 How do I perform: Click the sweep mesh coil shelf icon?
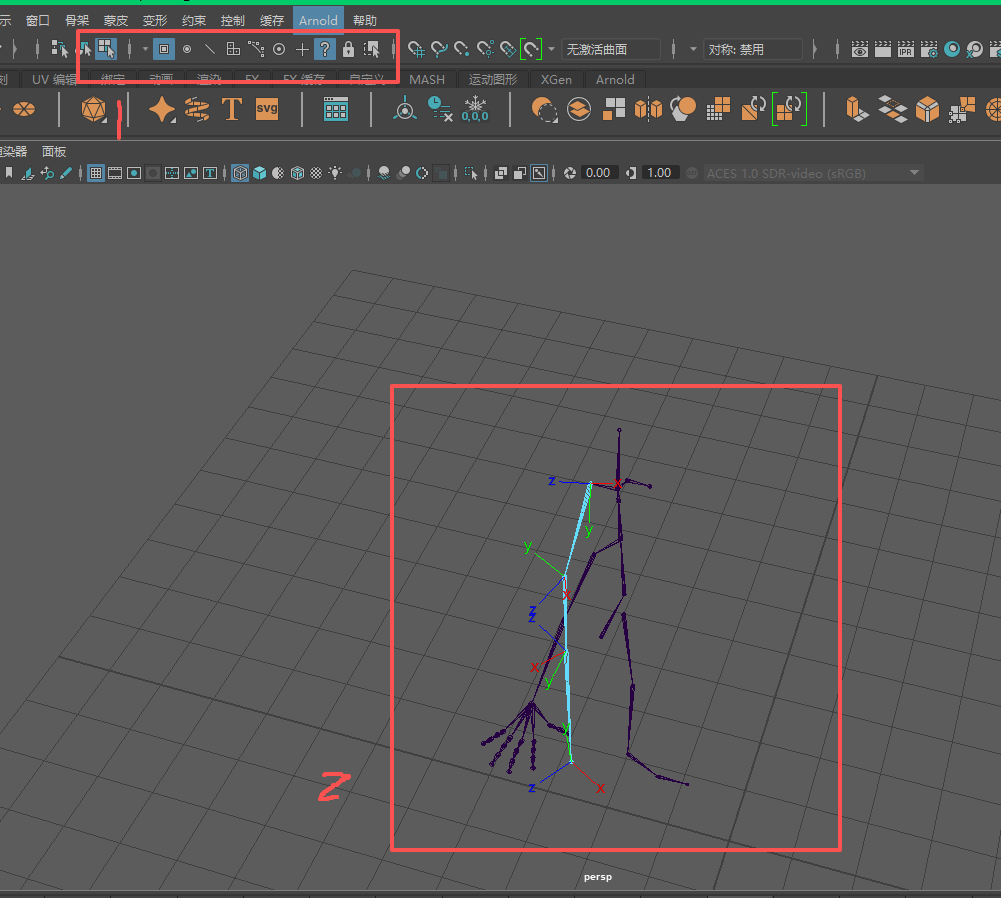(197, 109)
